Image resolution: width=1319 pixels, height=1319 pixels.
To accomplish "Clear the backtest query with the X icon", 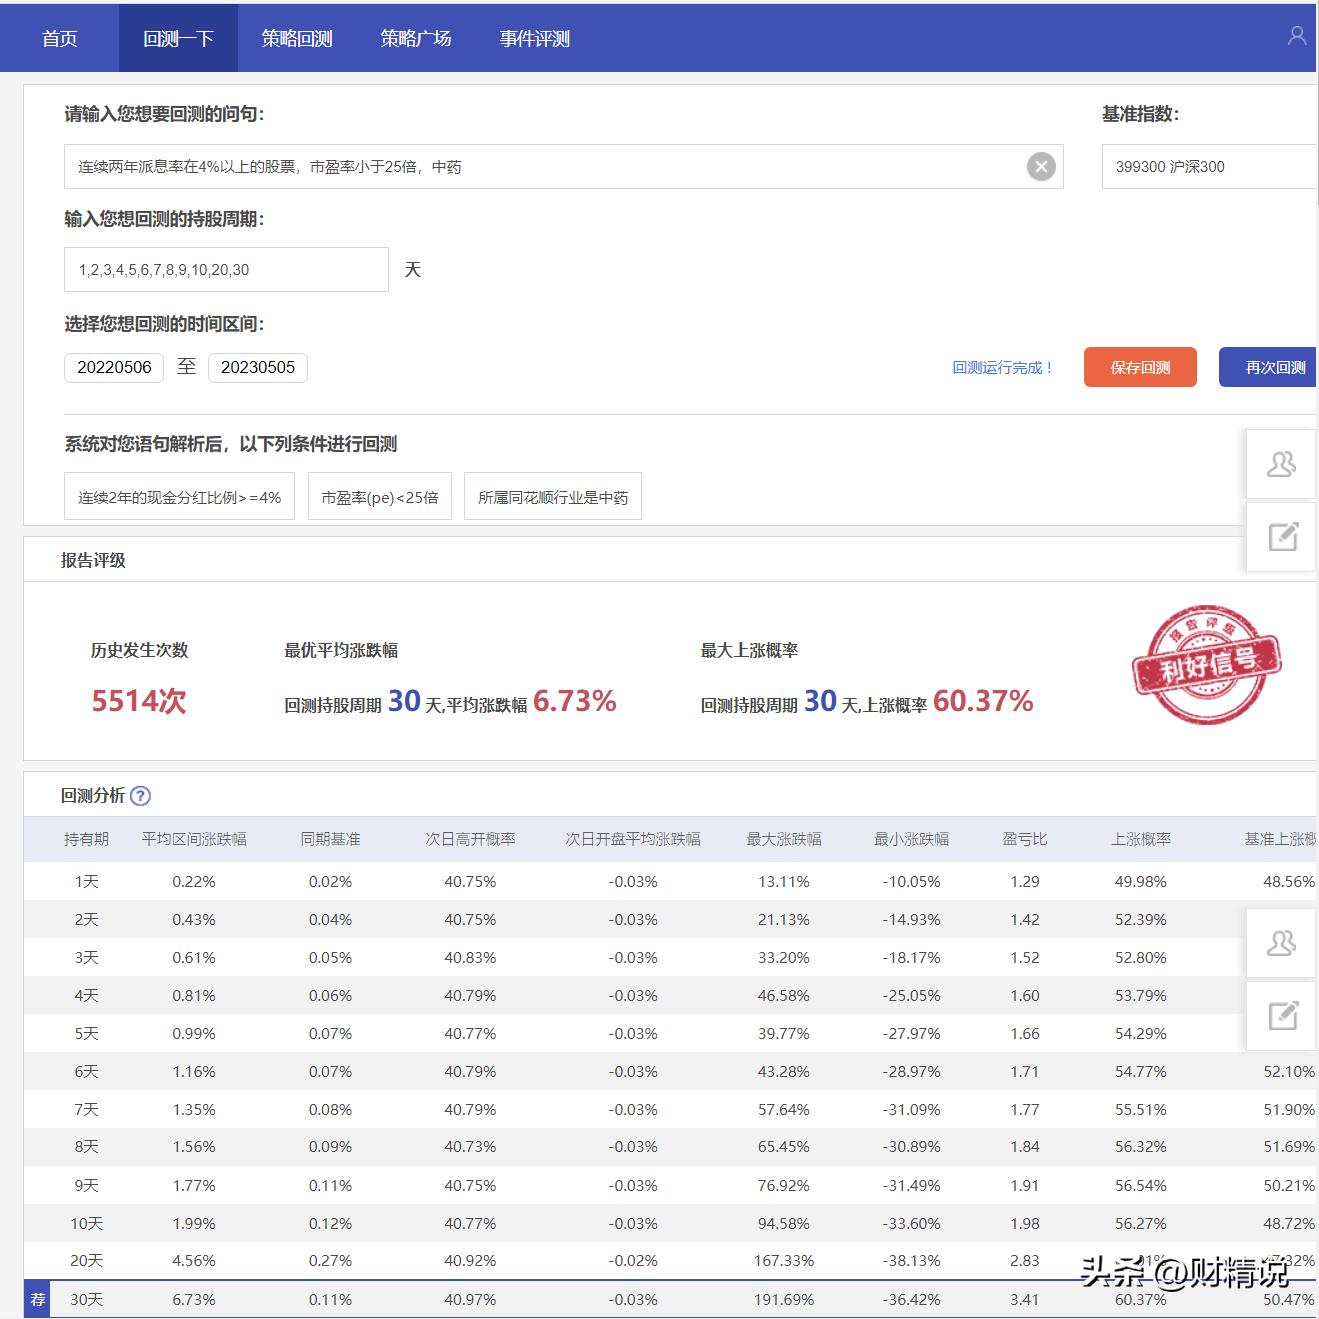I will 1041,167.
